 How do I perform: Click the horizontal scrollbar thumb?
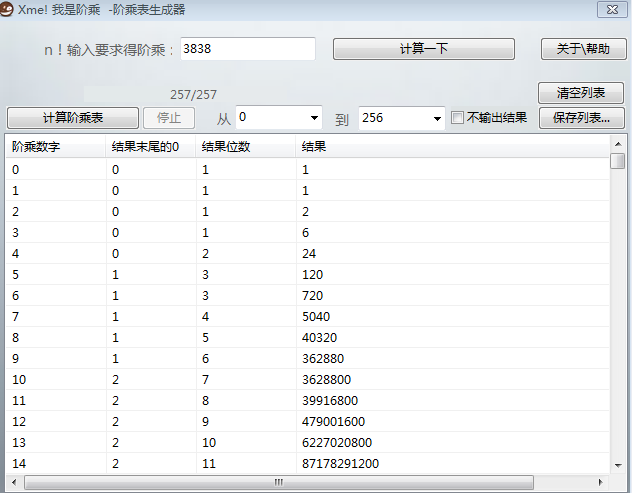[x=279, y=482]
